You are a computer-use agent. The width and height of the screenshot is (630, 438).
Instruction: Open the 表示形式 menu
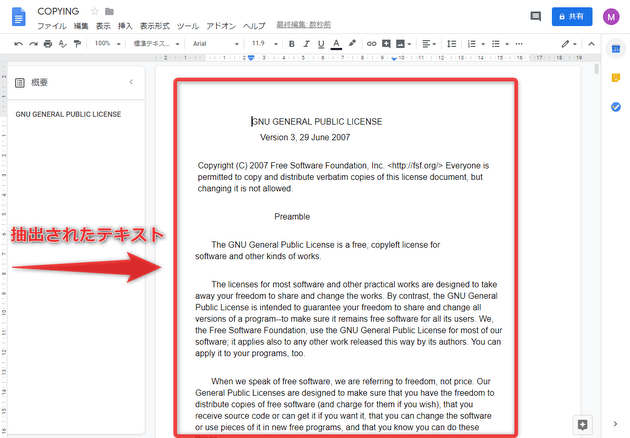(155, 26)
